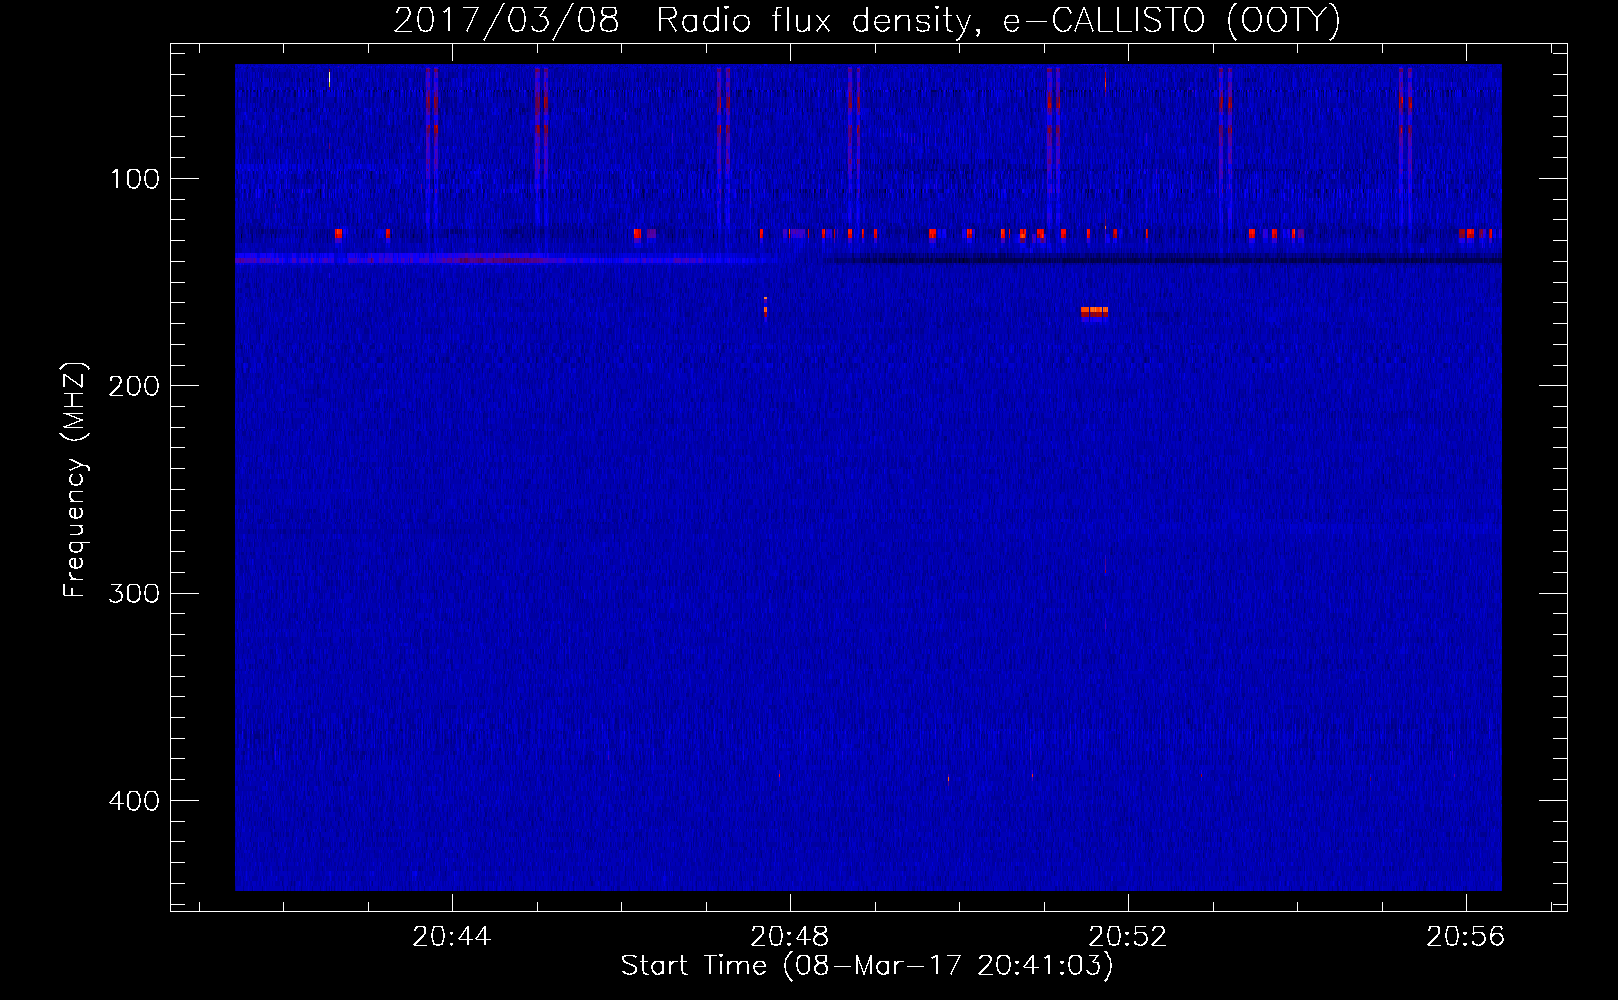Click the 100 frequency tick label

(x=135, y=179)
